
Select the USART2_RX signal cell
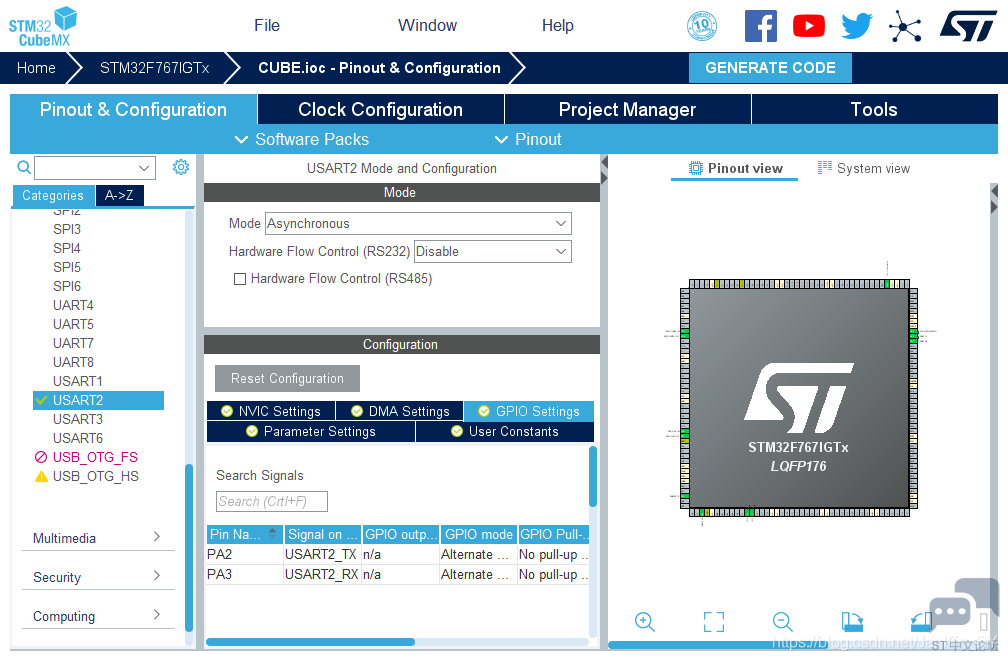[x=321, y=574]
